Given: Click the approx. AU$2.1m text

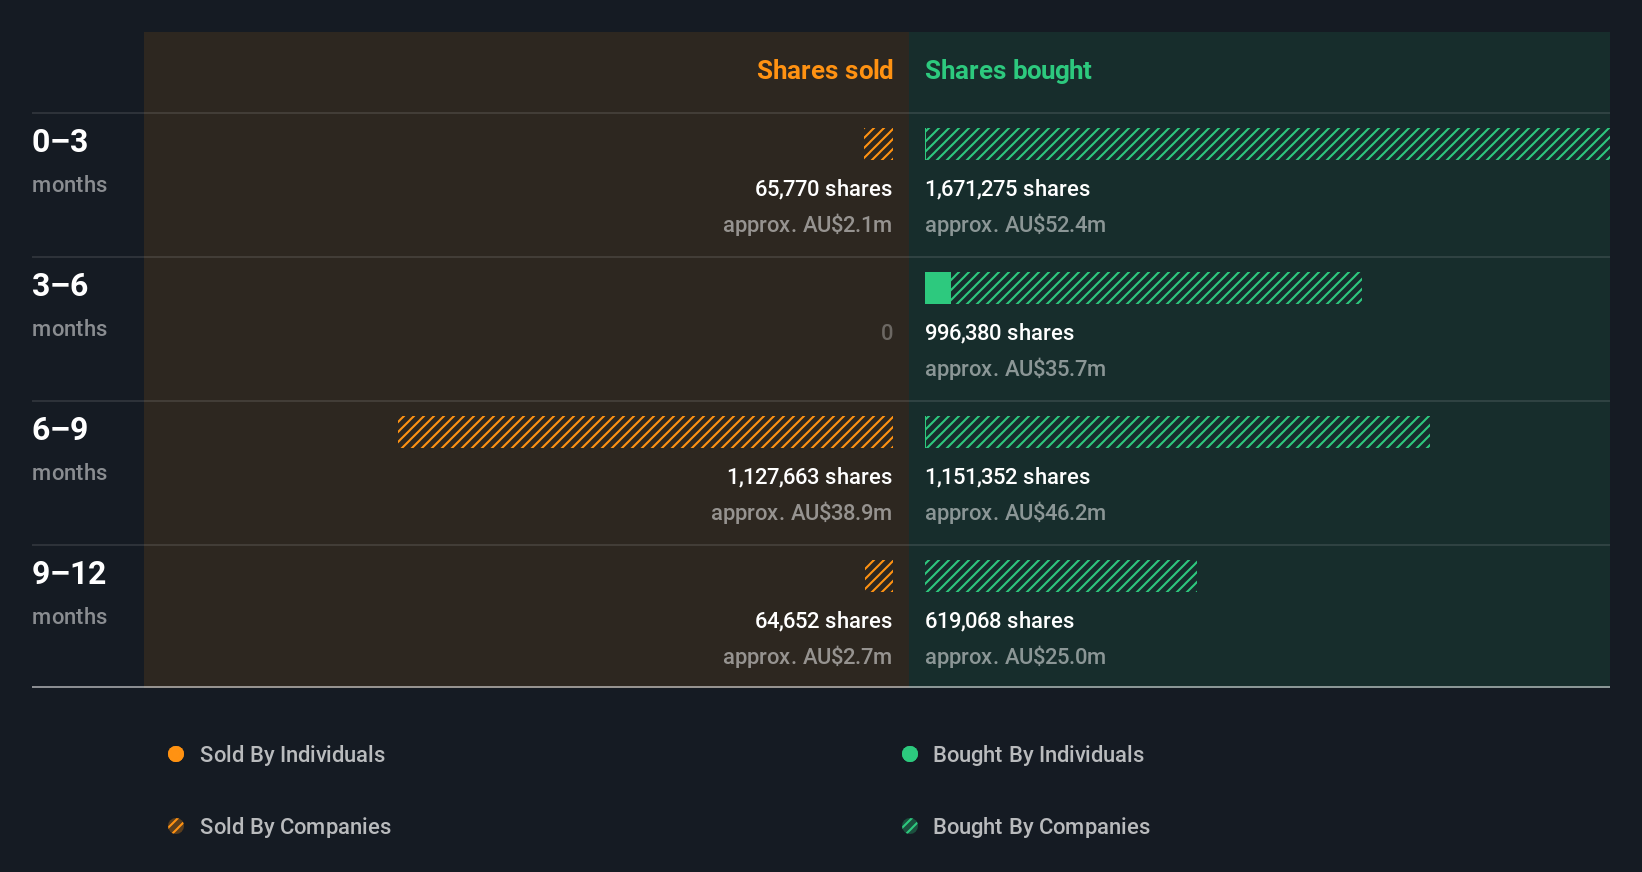Looking at the screenshot, I should [807, 224].
